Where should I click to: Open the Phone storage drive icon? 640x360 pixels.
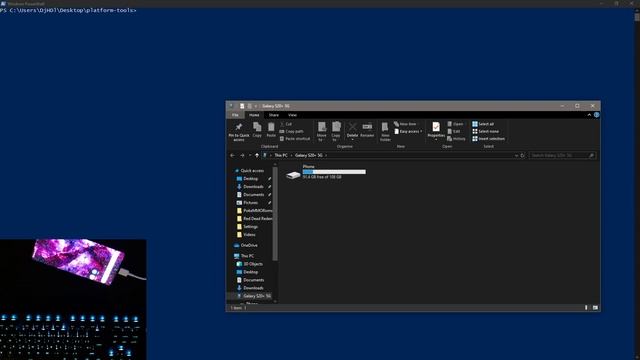point(293,175)
